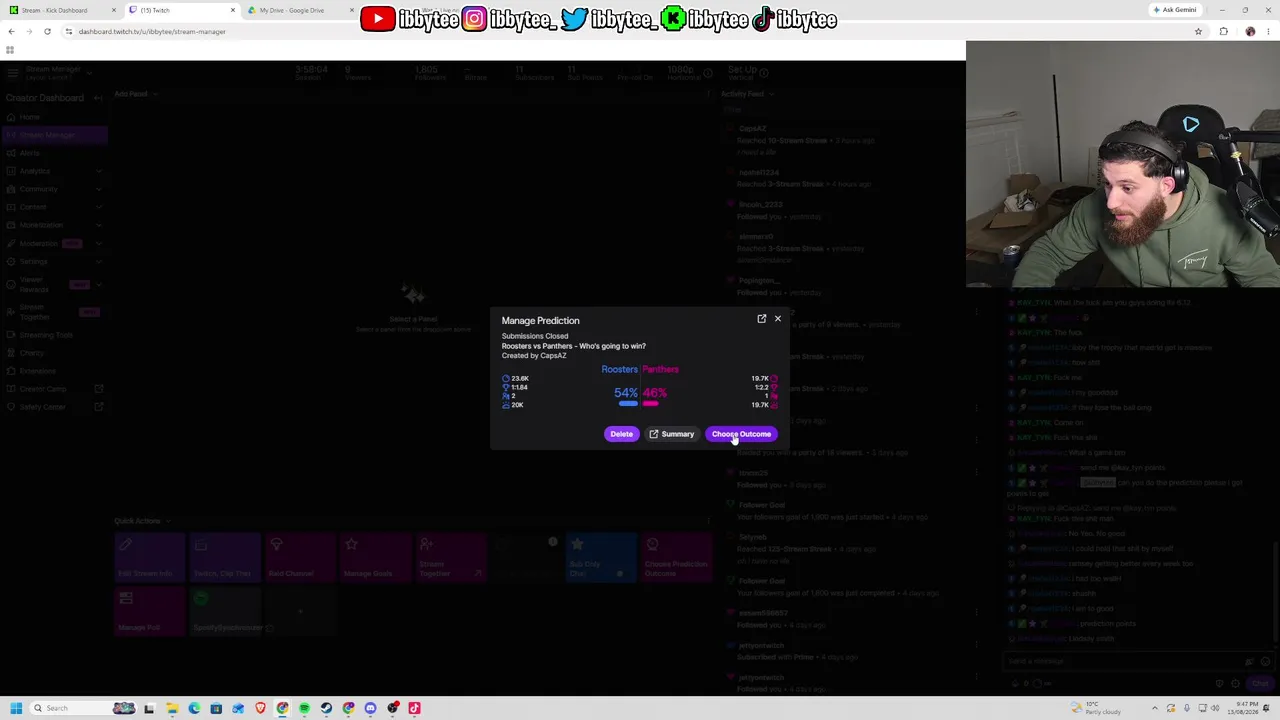The width and height of the screenshot is (1280, 720).
Task: Open Microsoft Store from the taskbar
Action: tap(216, 708)
